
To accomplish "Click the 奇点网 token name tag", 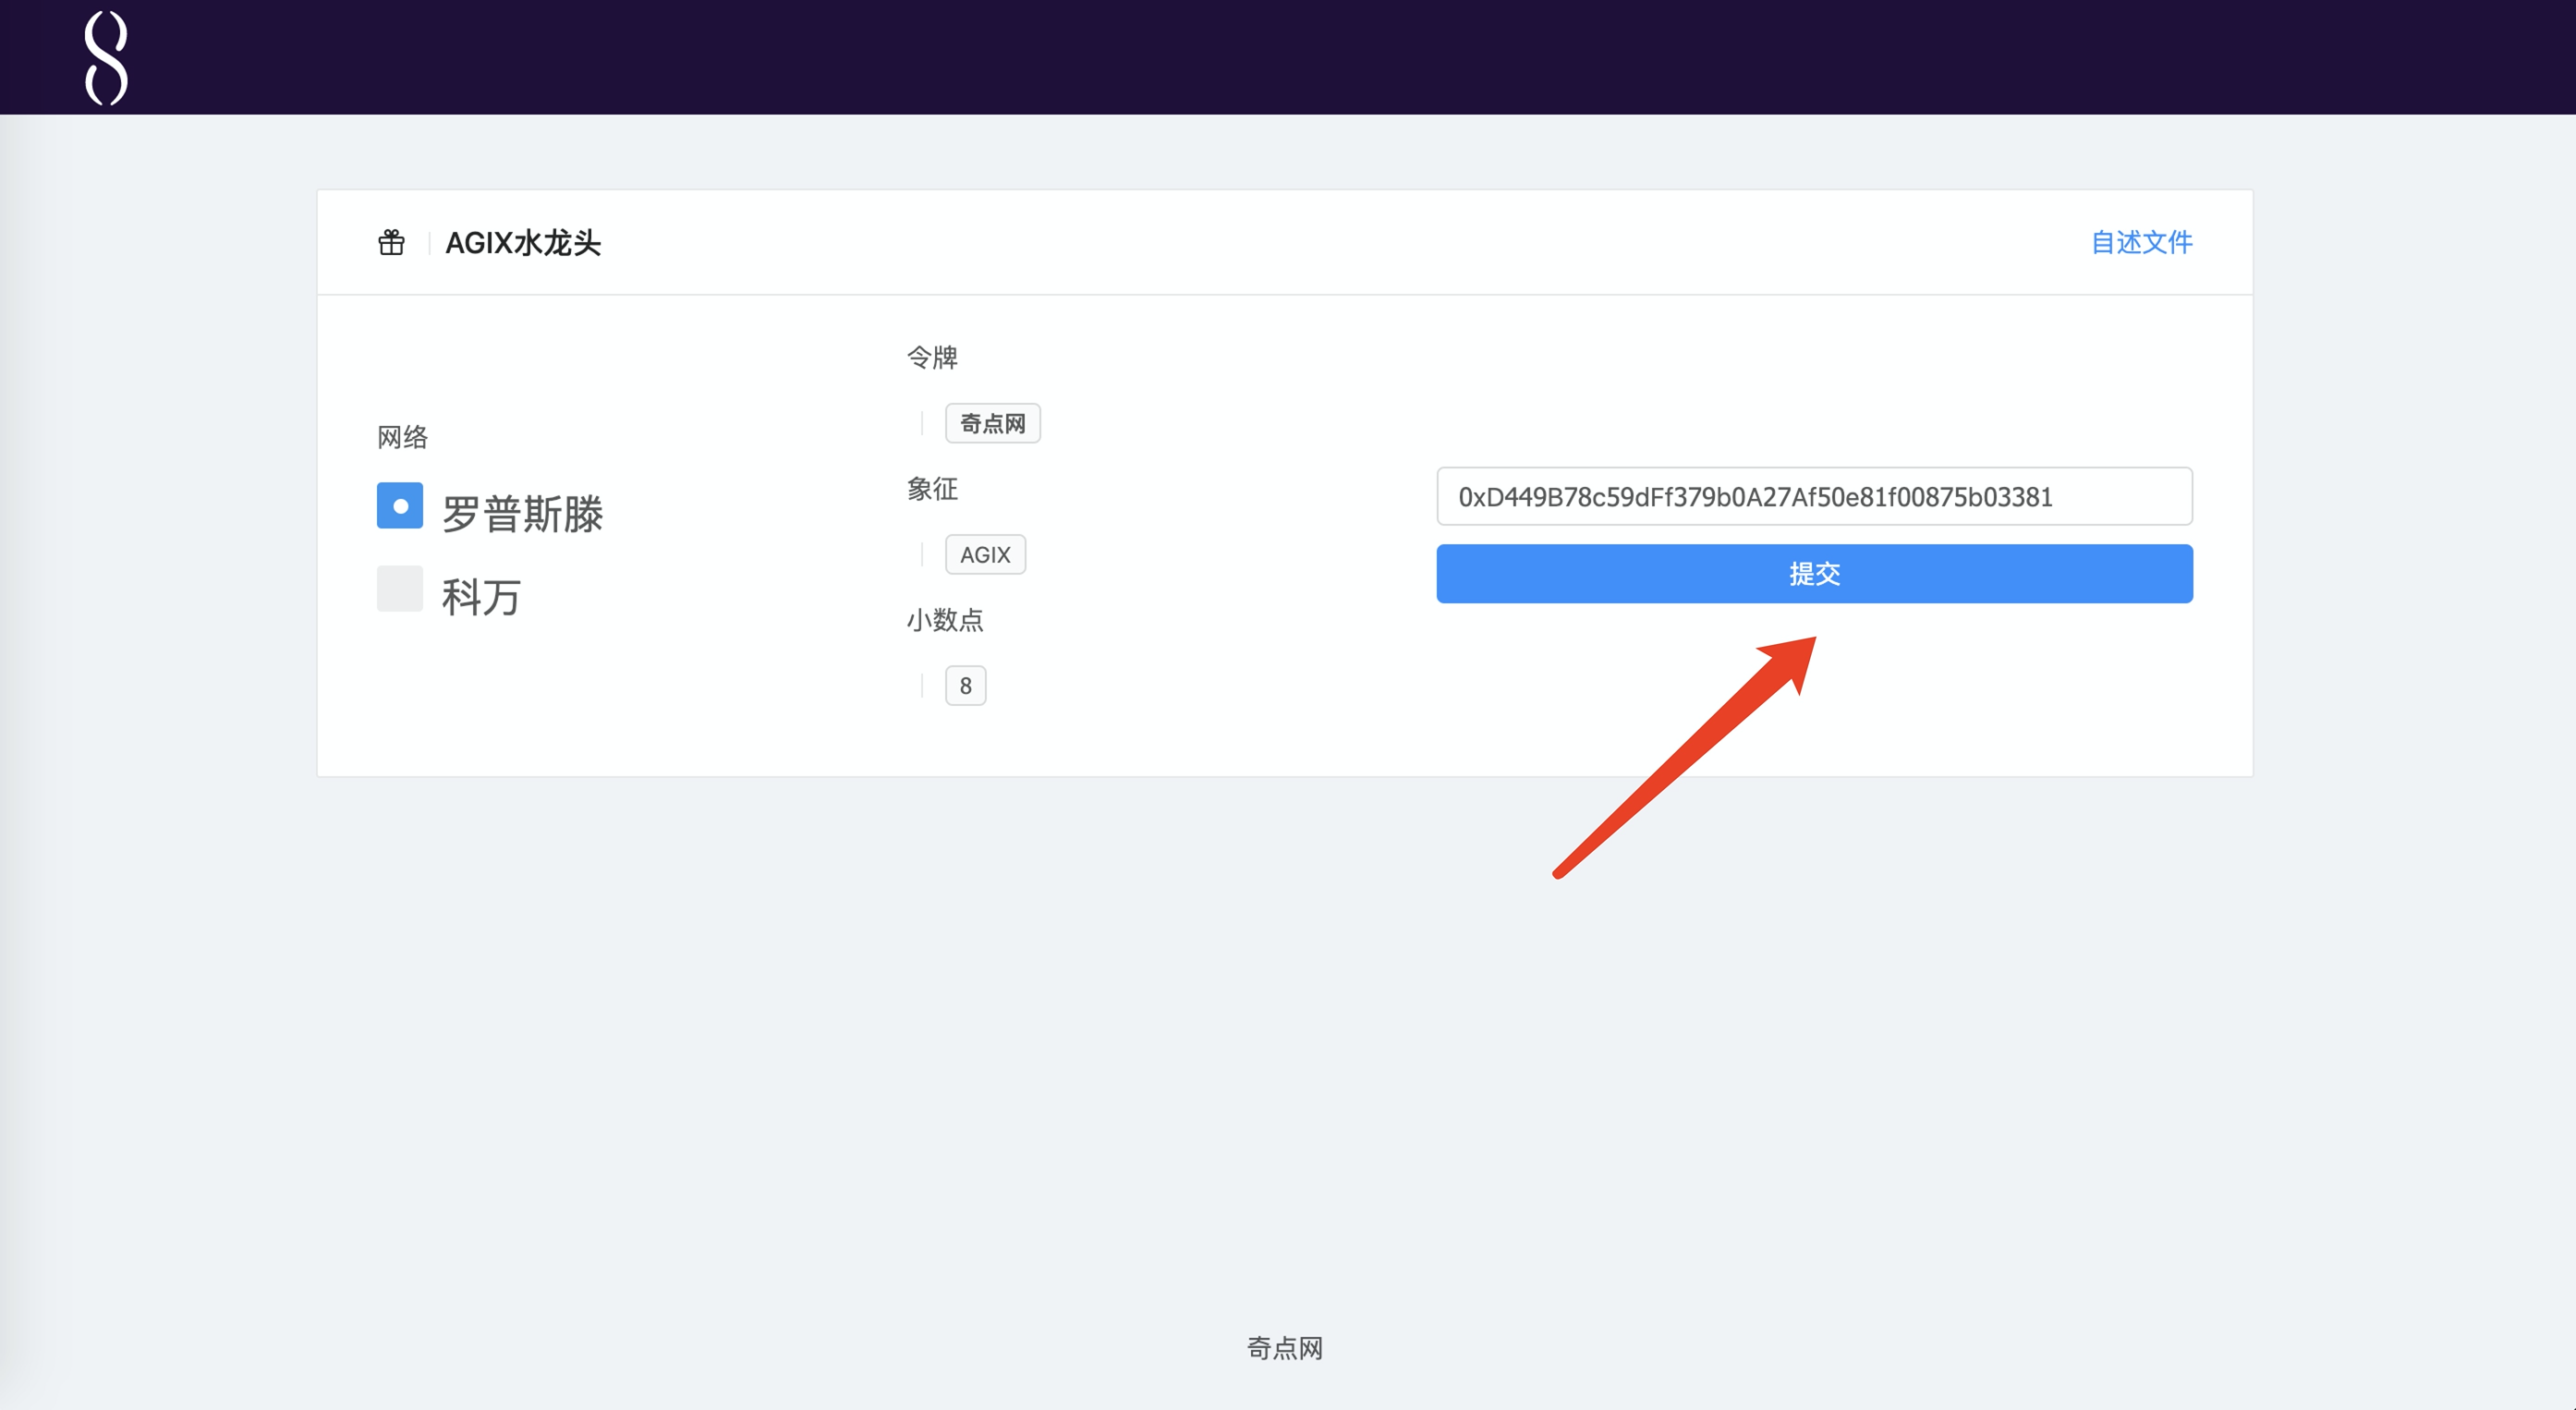I will [x=992, y=424].
